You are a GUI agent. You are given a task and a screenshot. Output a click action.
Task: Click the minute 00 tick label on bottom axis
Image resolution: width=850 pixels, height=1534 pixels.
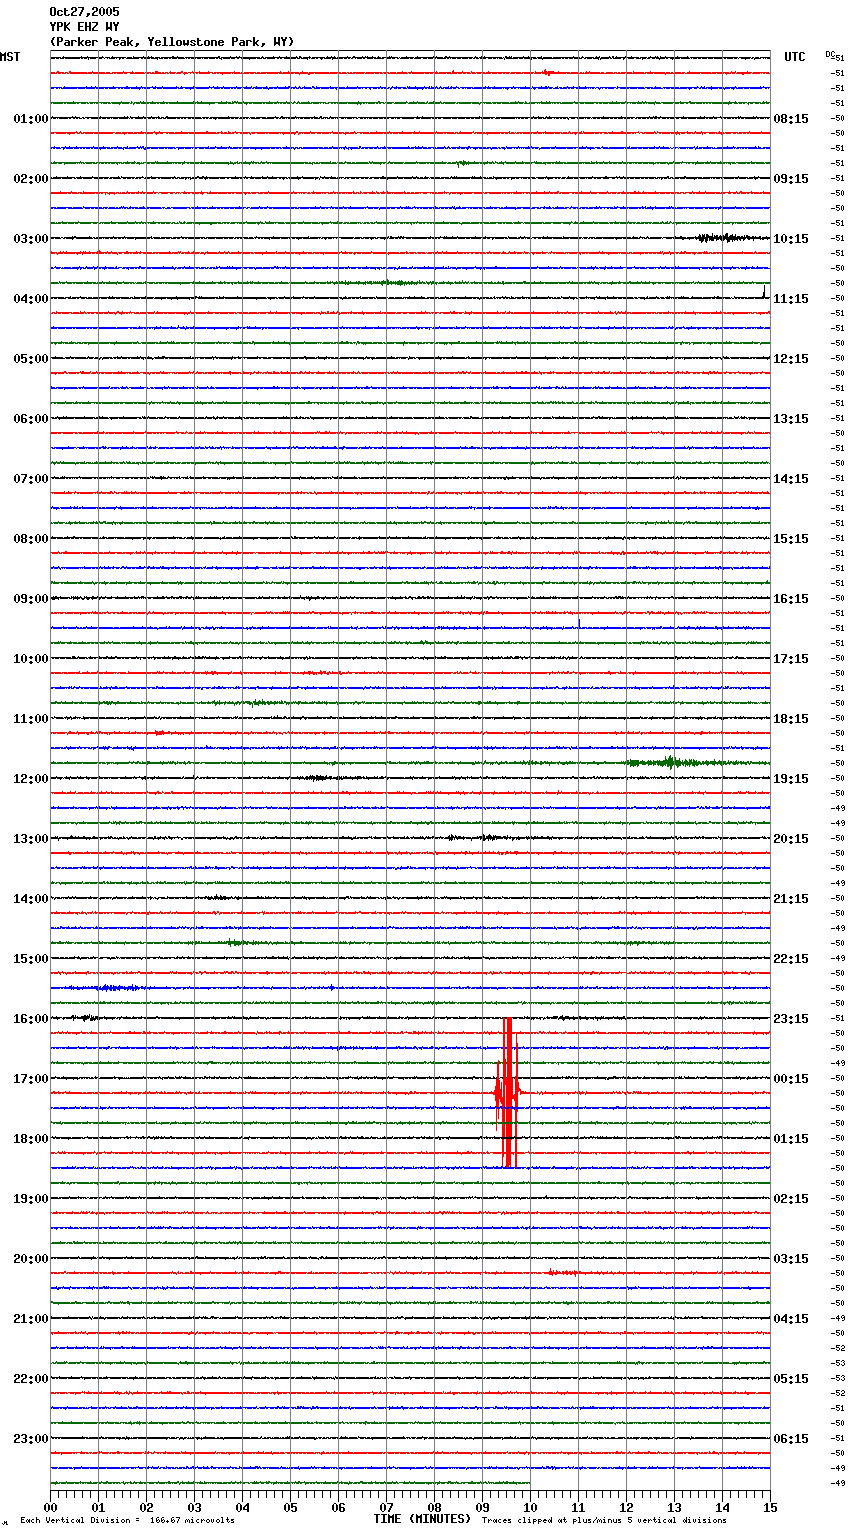point(50,1507)
